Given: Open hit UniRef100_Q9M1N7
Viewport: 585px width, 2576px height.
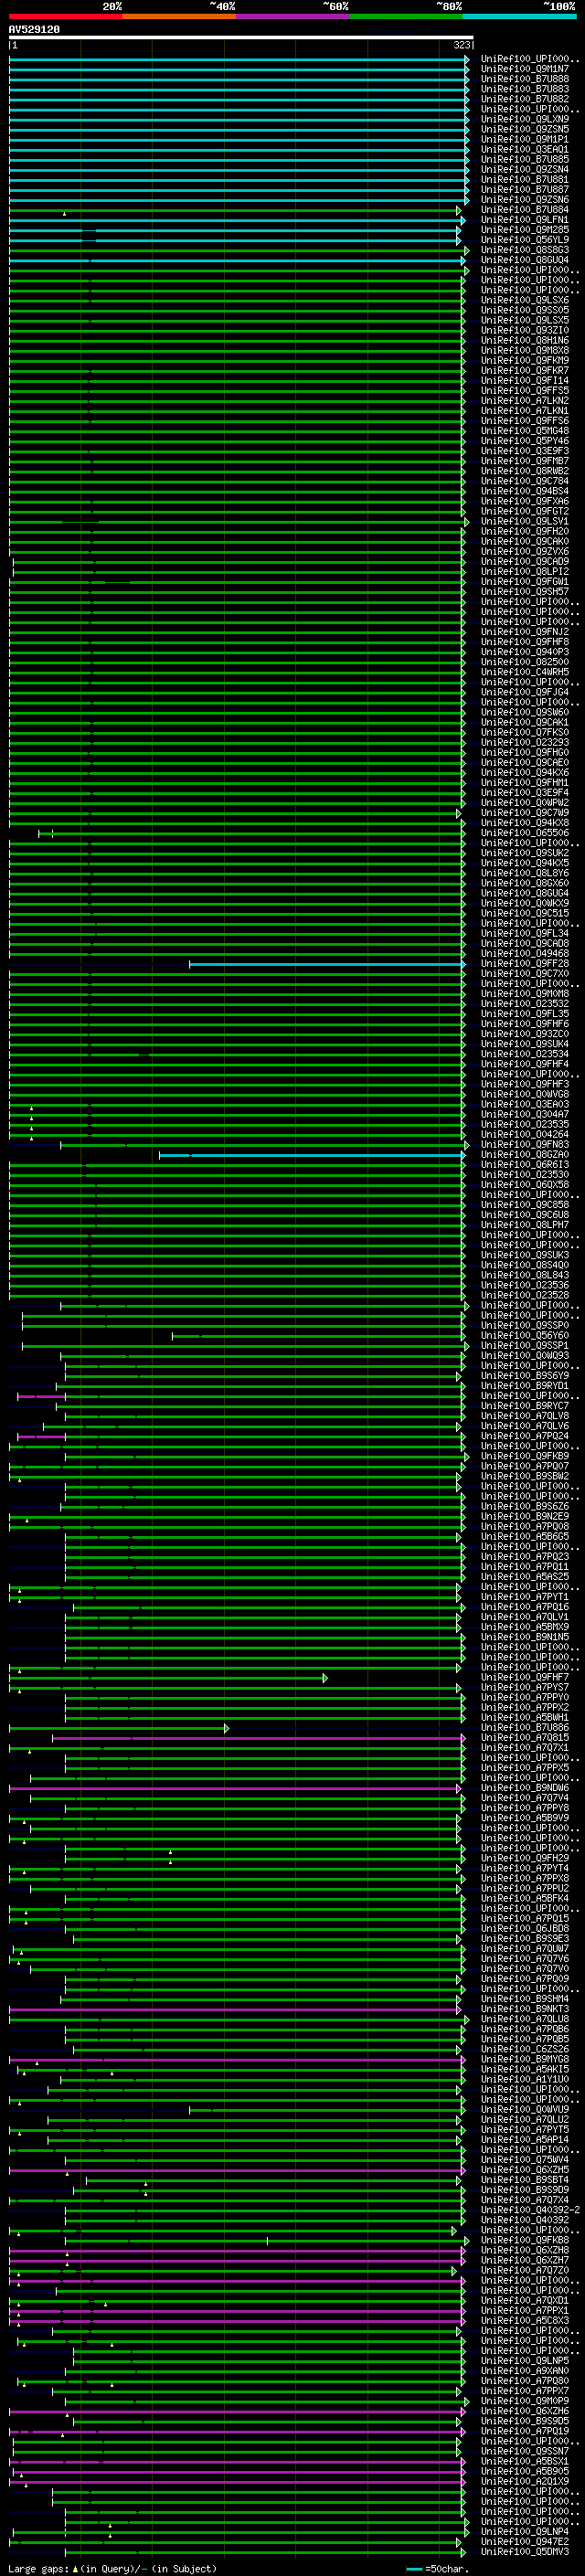Looking at the screenshot, I should click(x=525, y=69).
